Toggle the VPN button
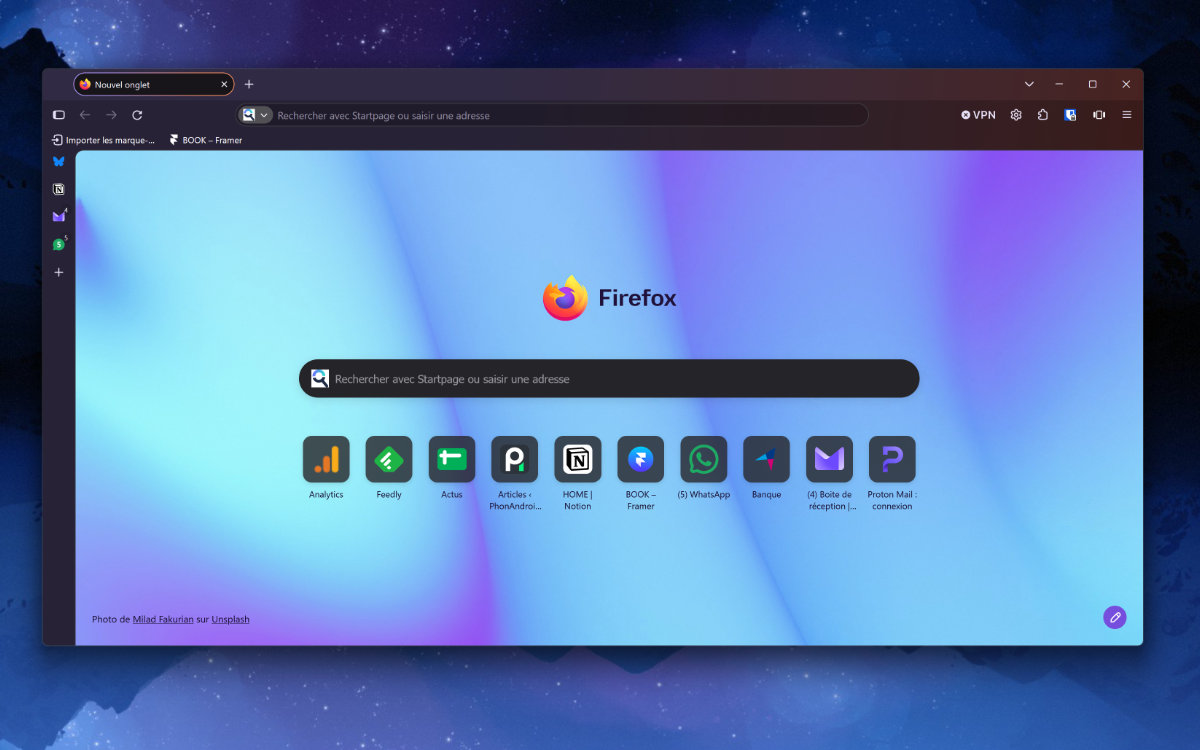This screenshot has width=1200, height=750. 979,115
